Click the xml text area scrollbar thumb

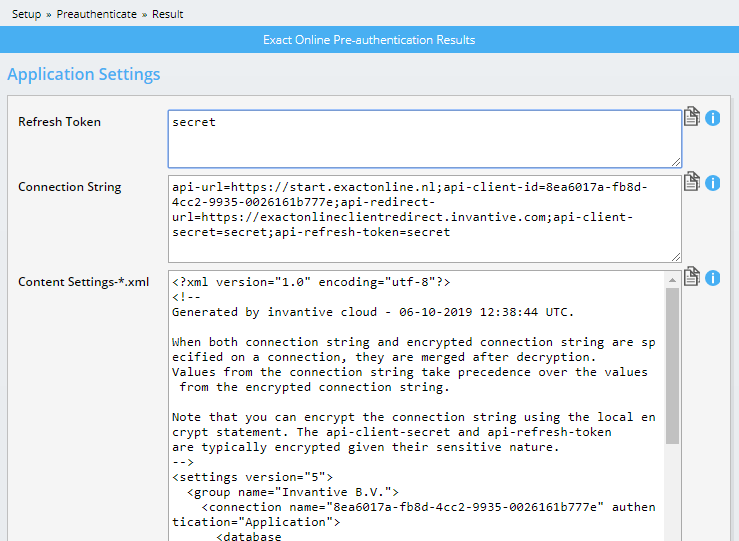pos(673,366)
